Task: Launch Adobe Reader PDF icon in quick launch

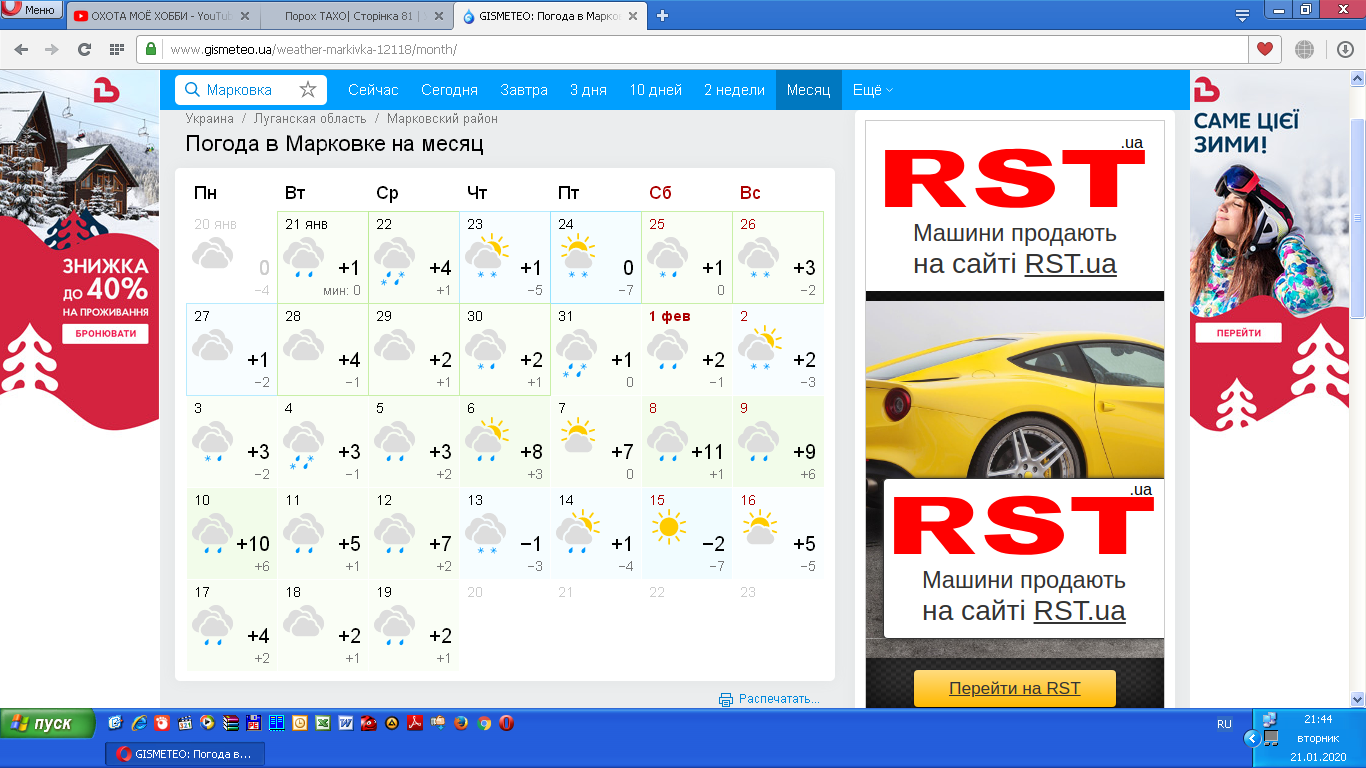Action: click(415, 723)
